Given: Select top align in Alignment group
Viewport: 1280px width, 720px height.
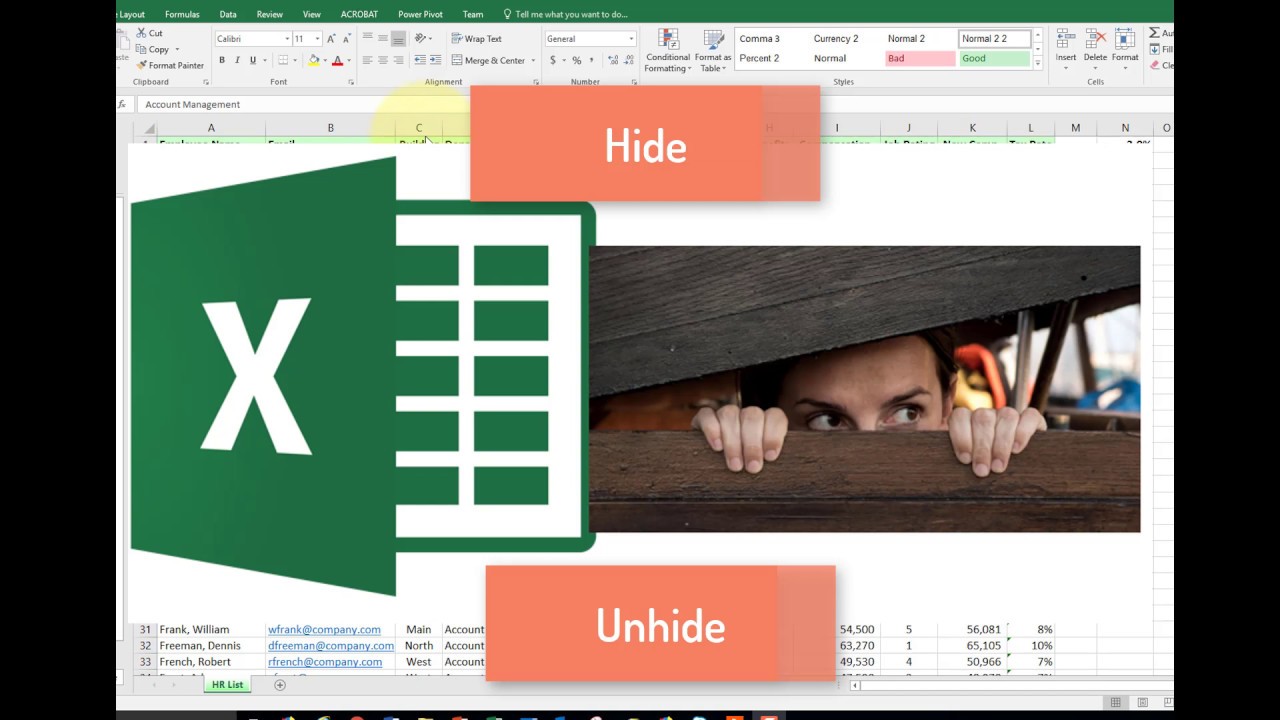Looking at the screenshot, I should pos(367,37).
